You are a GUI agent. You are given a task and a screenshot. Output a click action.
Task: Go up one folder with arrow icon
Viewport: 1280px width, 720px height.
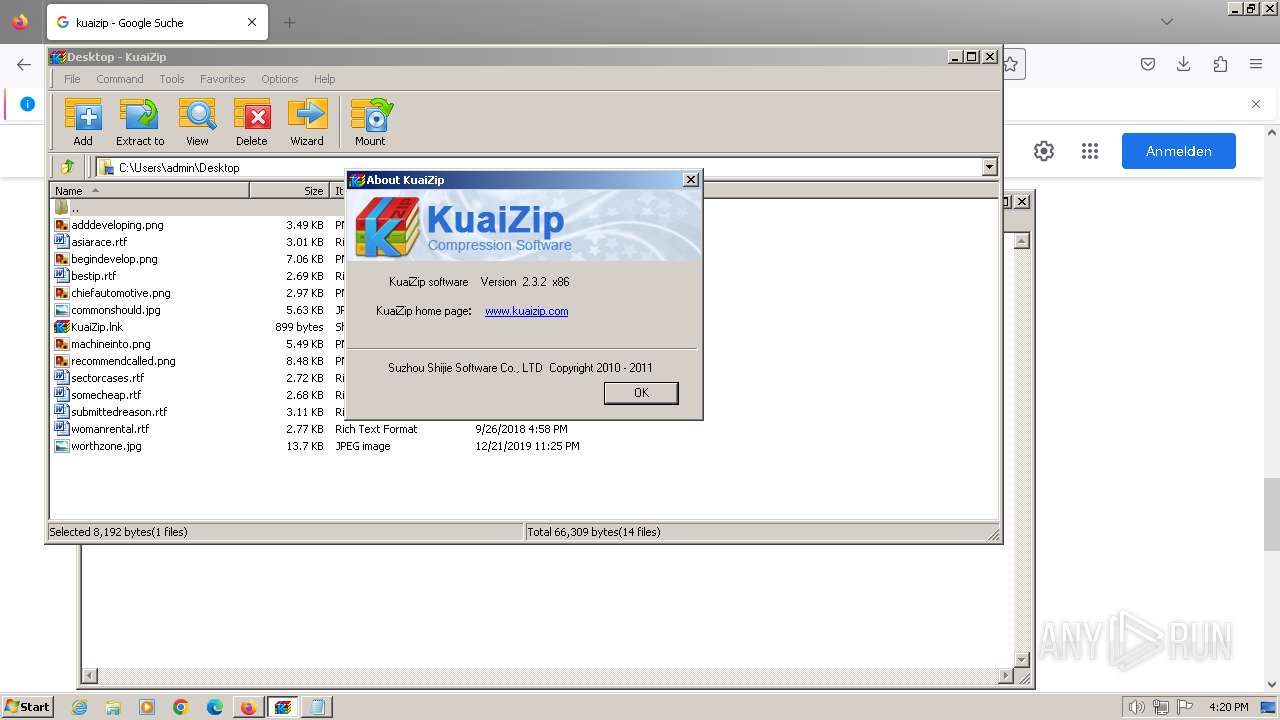coord(67,167)
